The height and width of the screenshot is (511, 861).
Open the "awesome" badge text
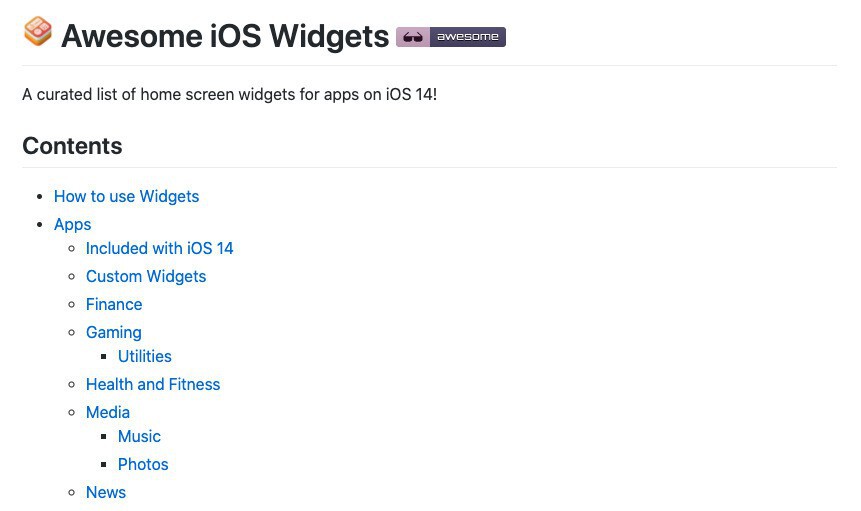pyautogui.click(x=468, y=37)
